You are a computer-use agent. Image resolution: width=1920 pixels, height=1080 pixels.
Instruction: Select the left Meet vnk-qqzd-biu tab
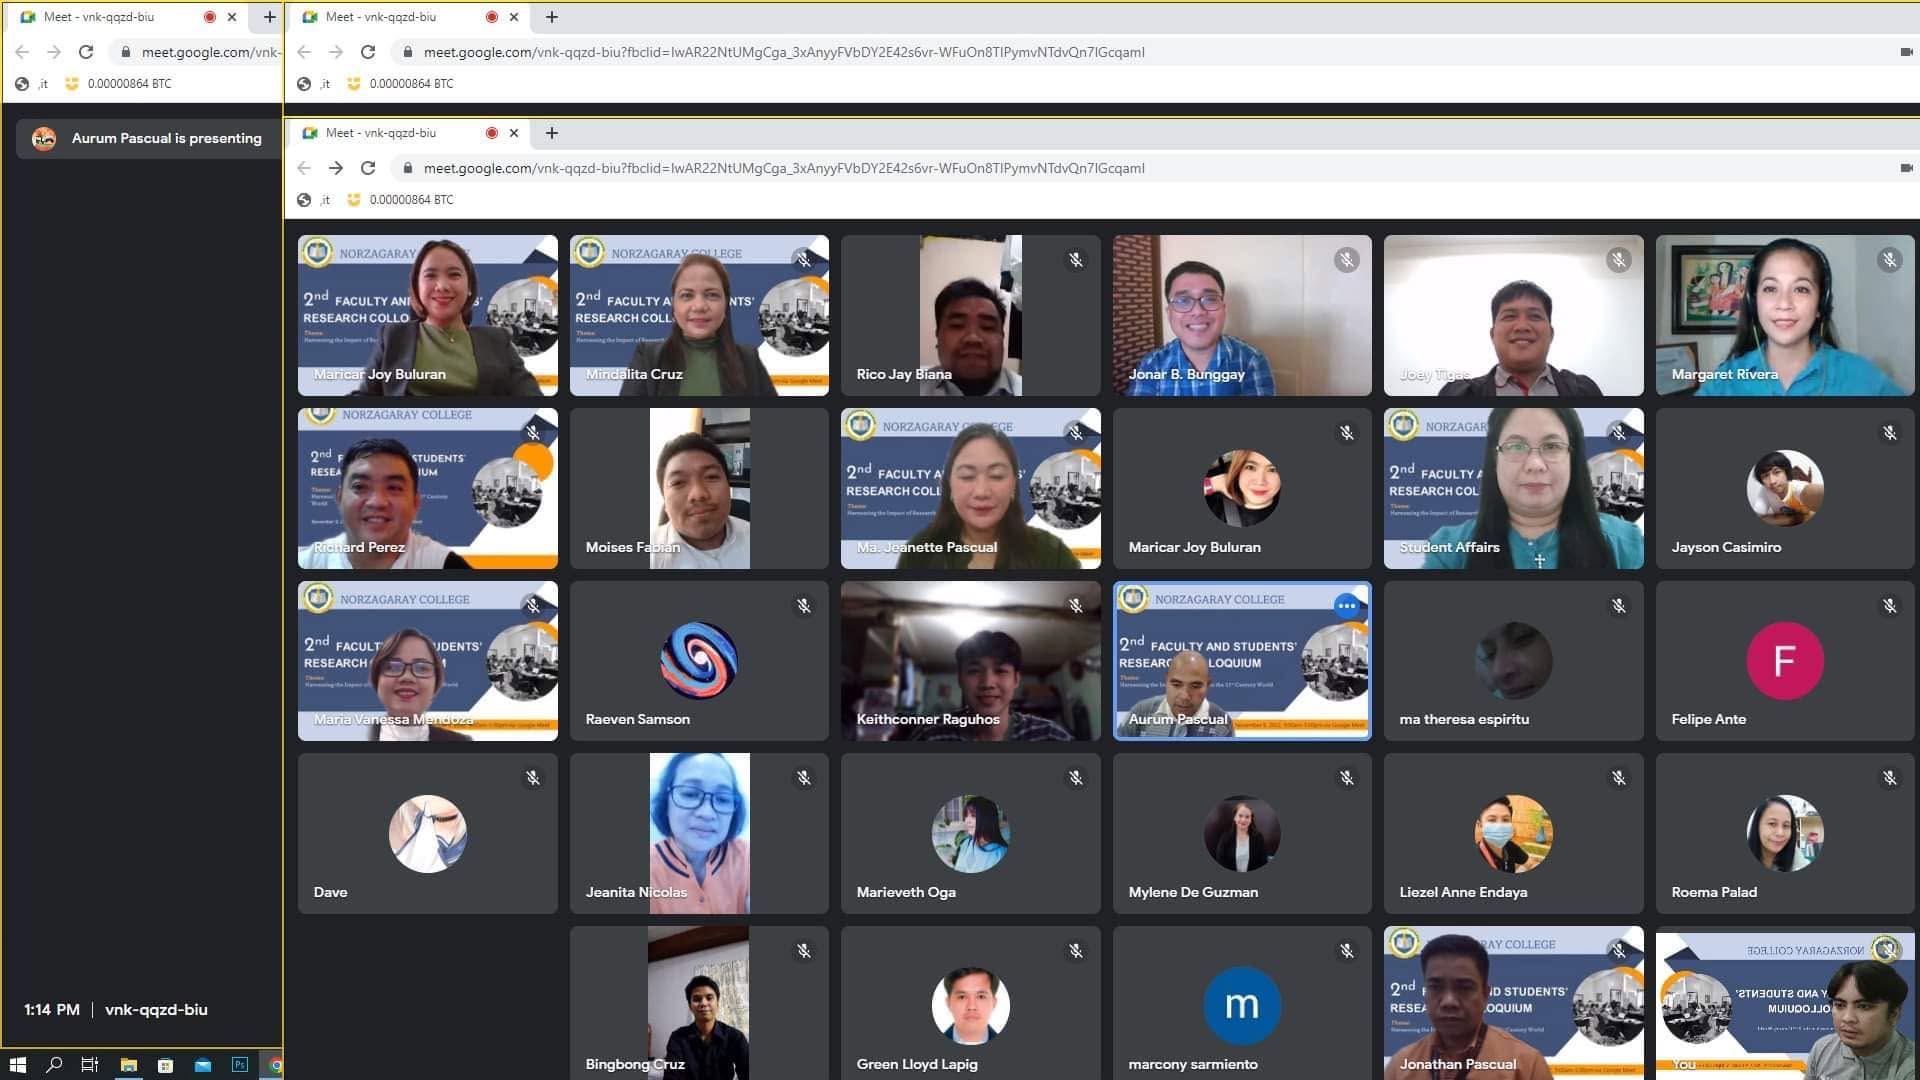[125, 17]
